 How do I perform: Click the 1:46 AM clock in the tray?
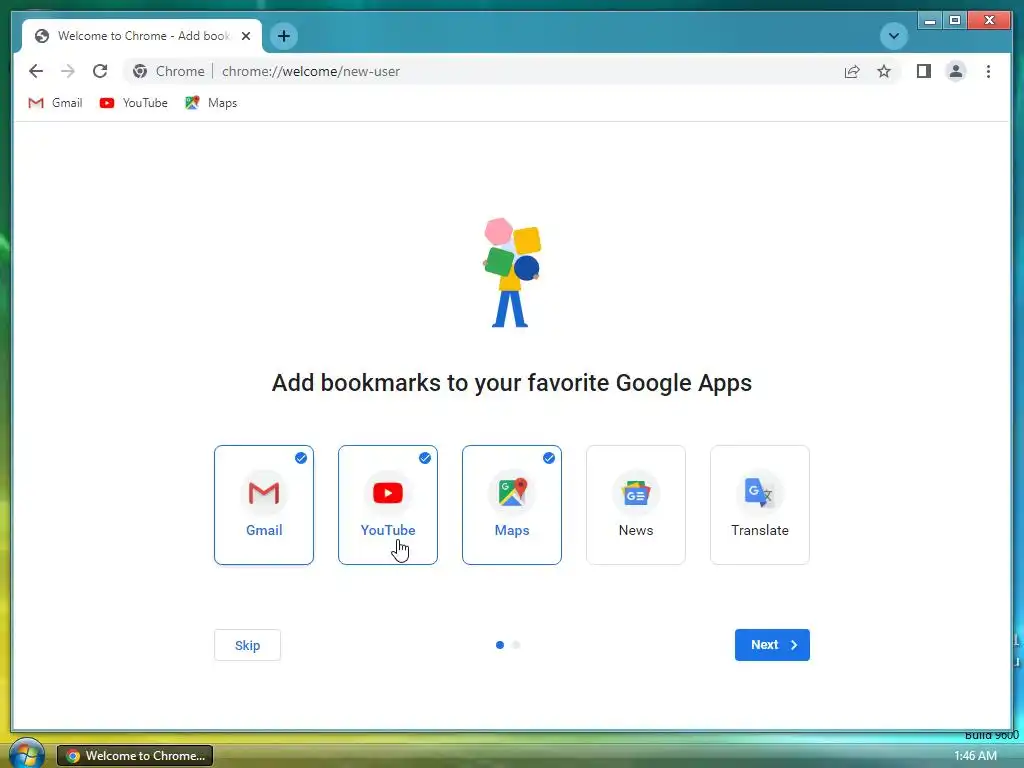coord(975,756)
